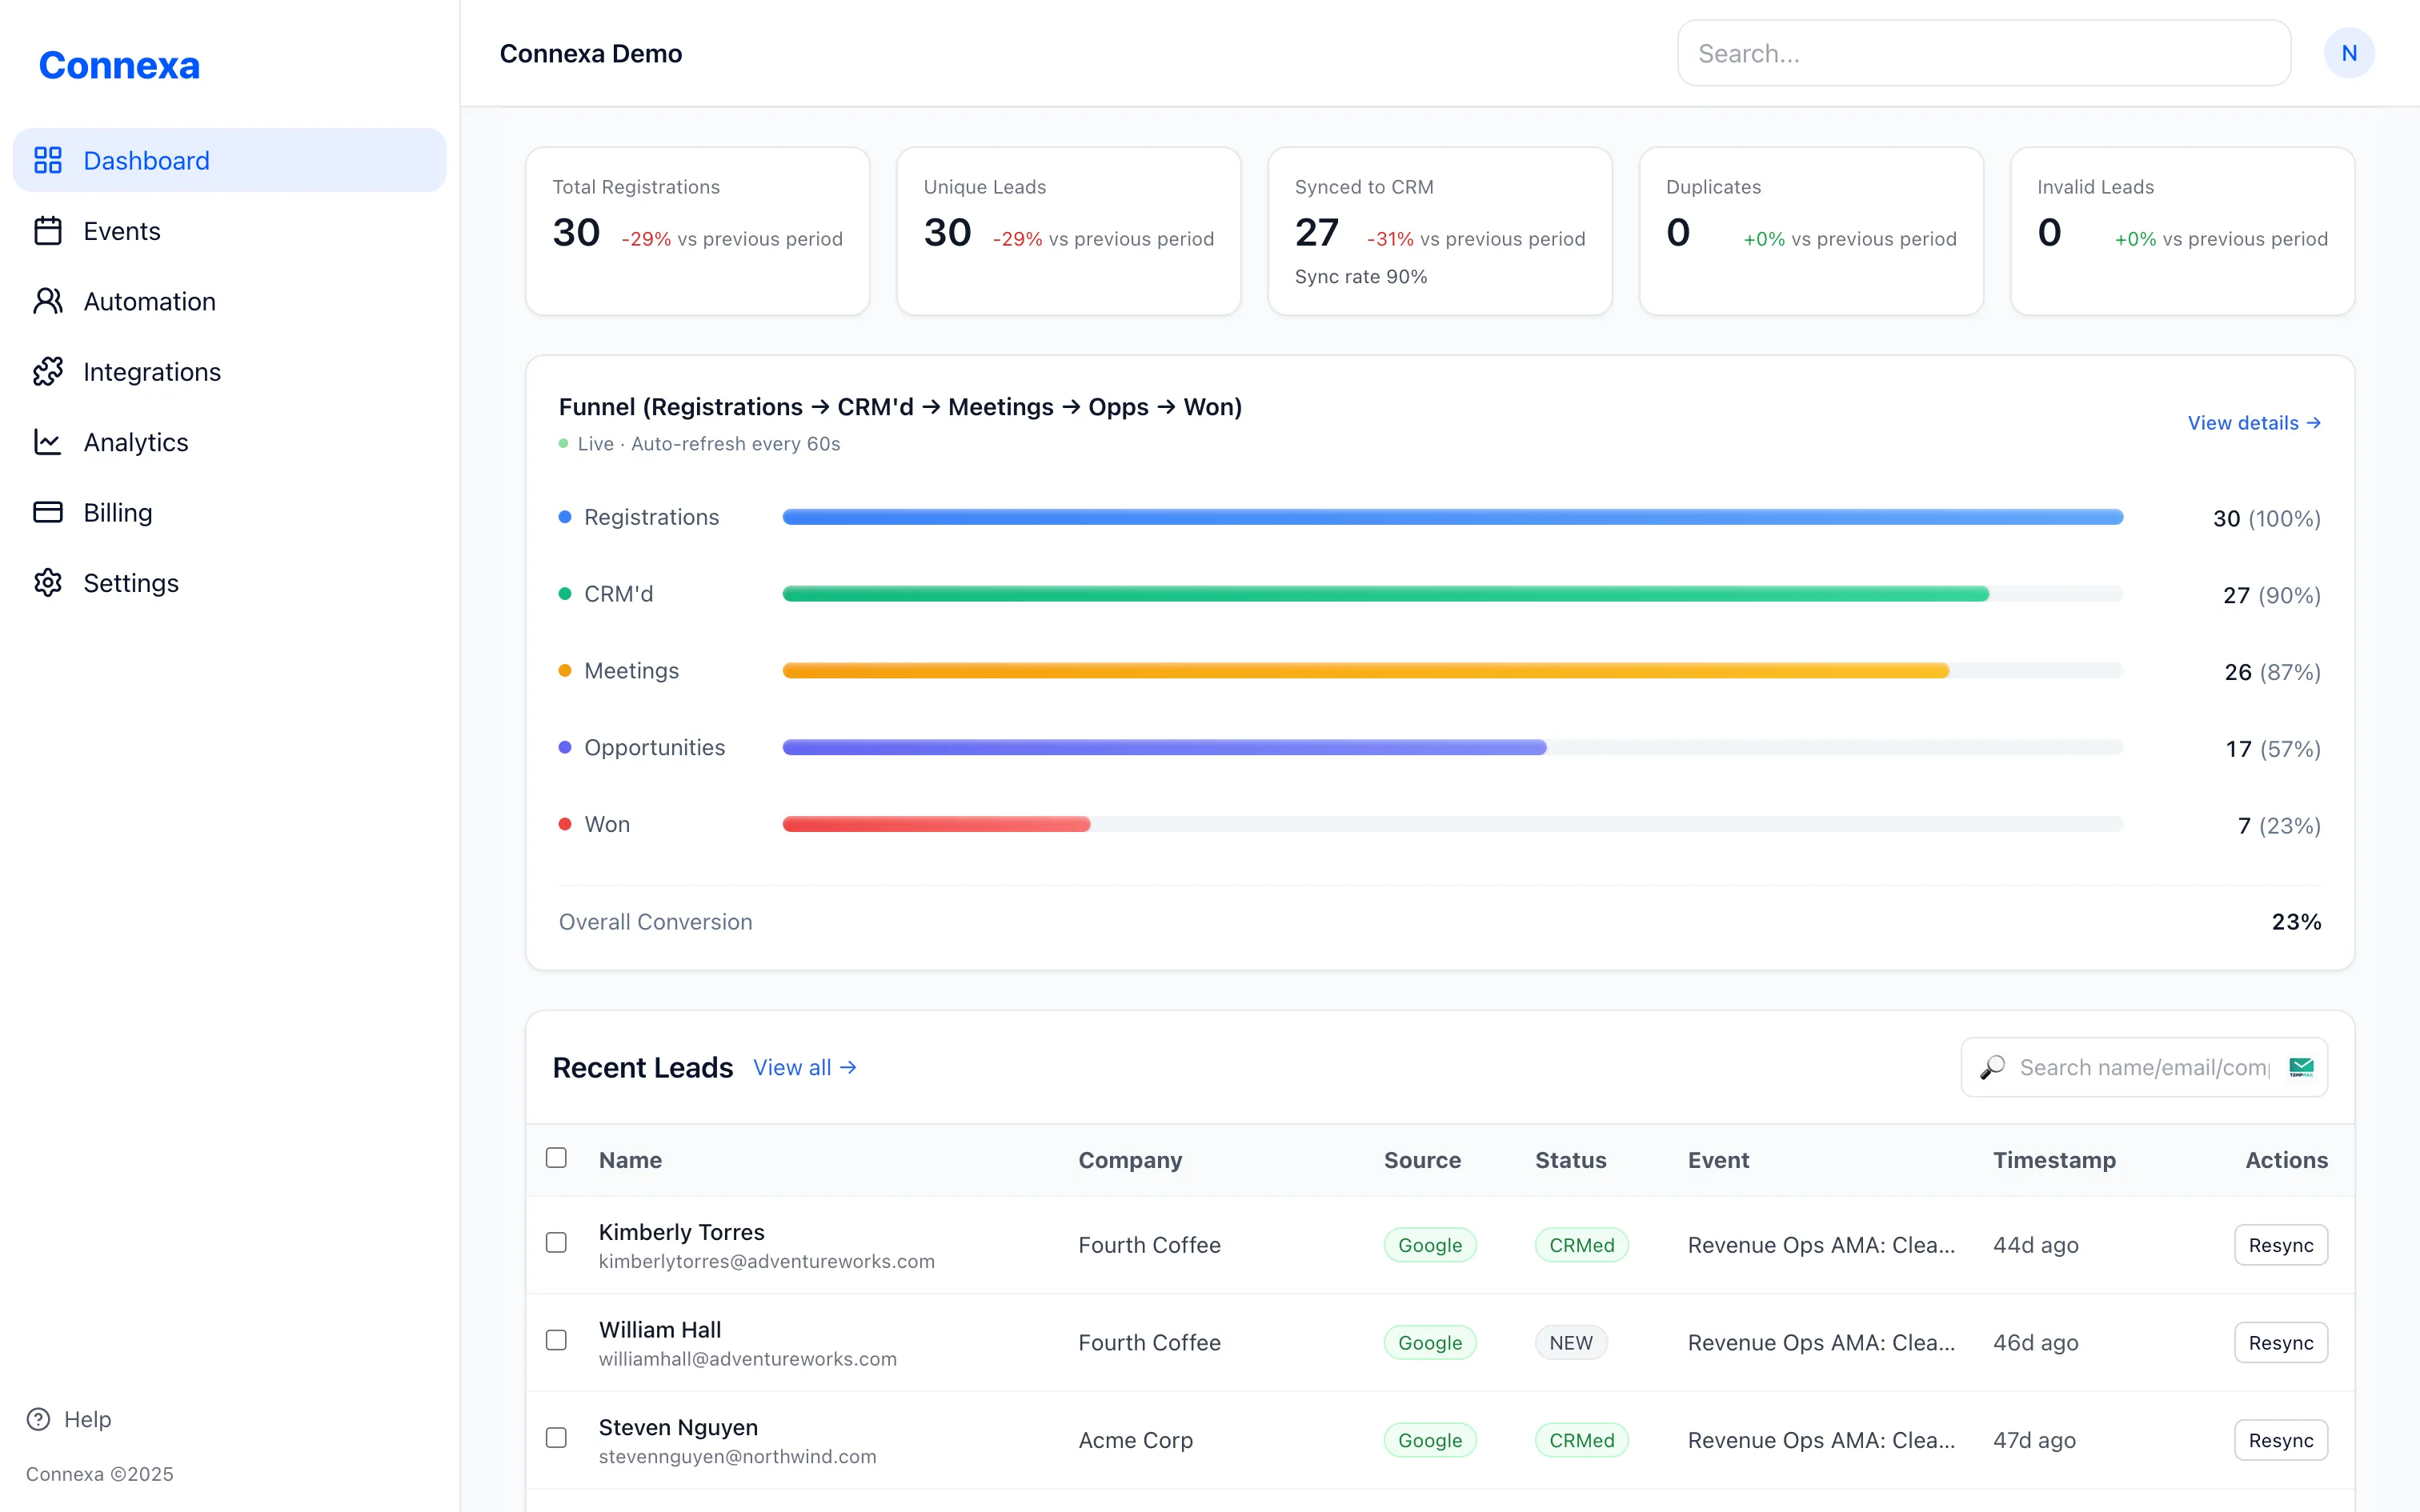Select the Billing card icon
Viewport: 2420px width, 1512px height.
[x=48, y=512]
